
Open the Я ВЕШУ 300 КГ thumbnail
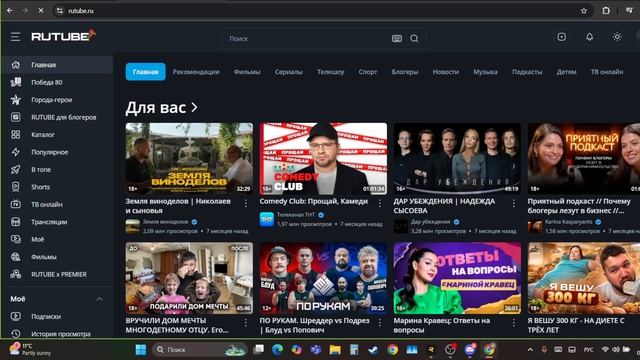(x=584, y=278)
